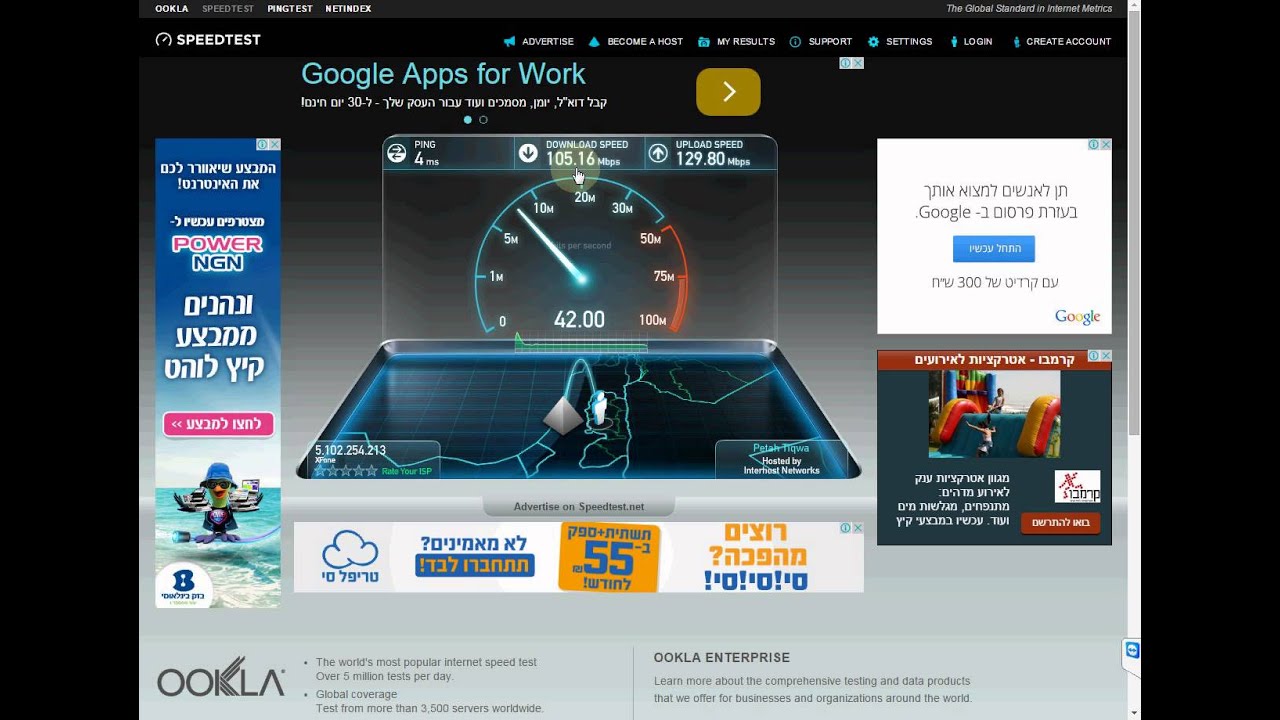This screenshot has width=1280, height=720.
Task: Select first carousel dot in banner ad
Action: click(x=467, y=120)
